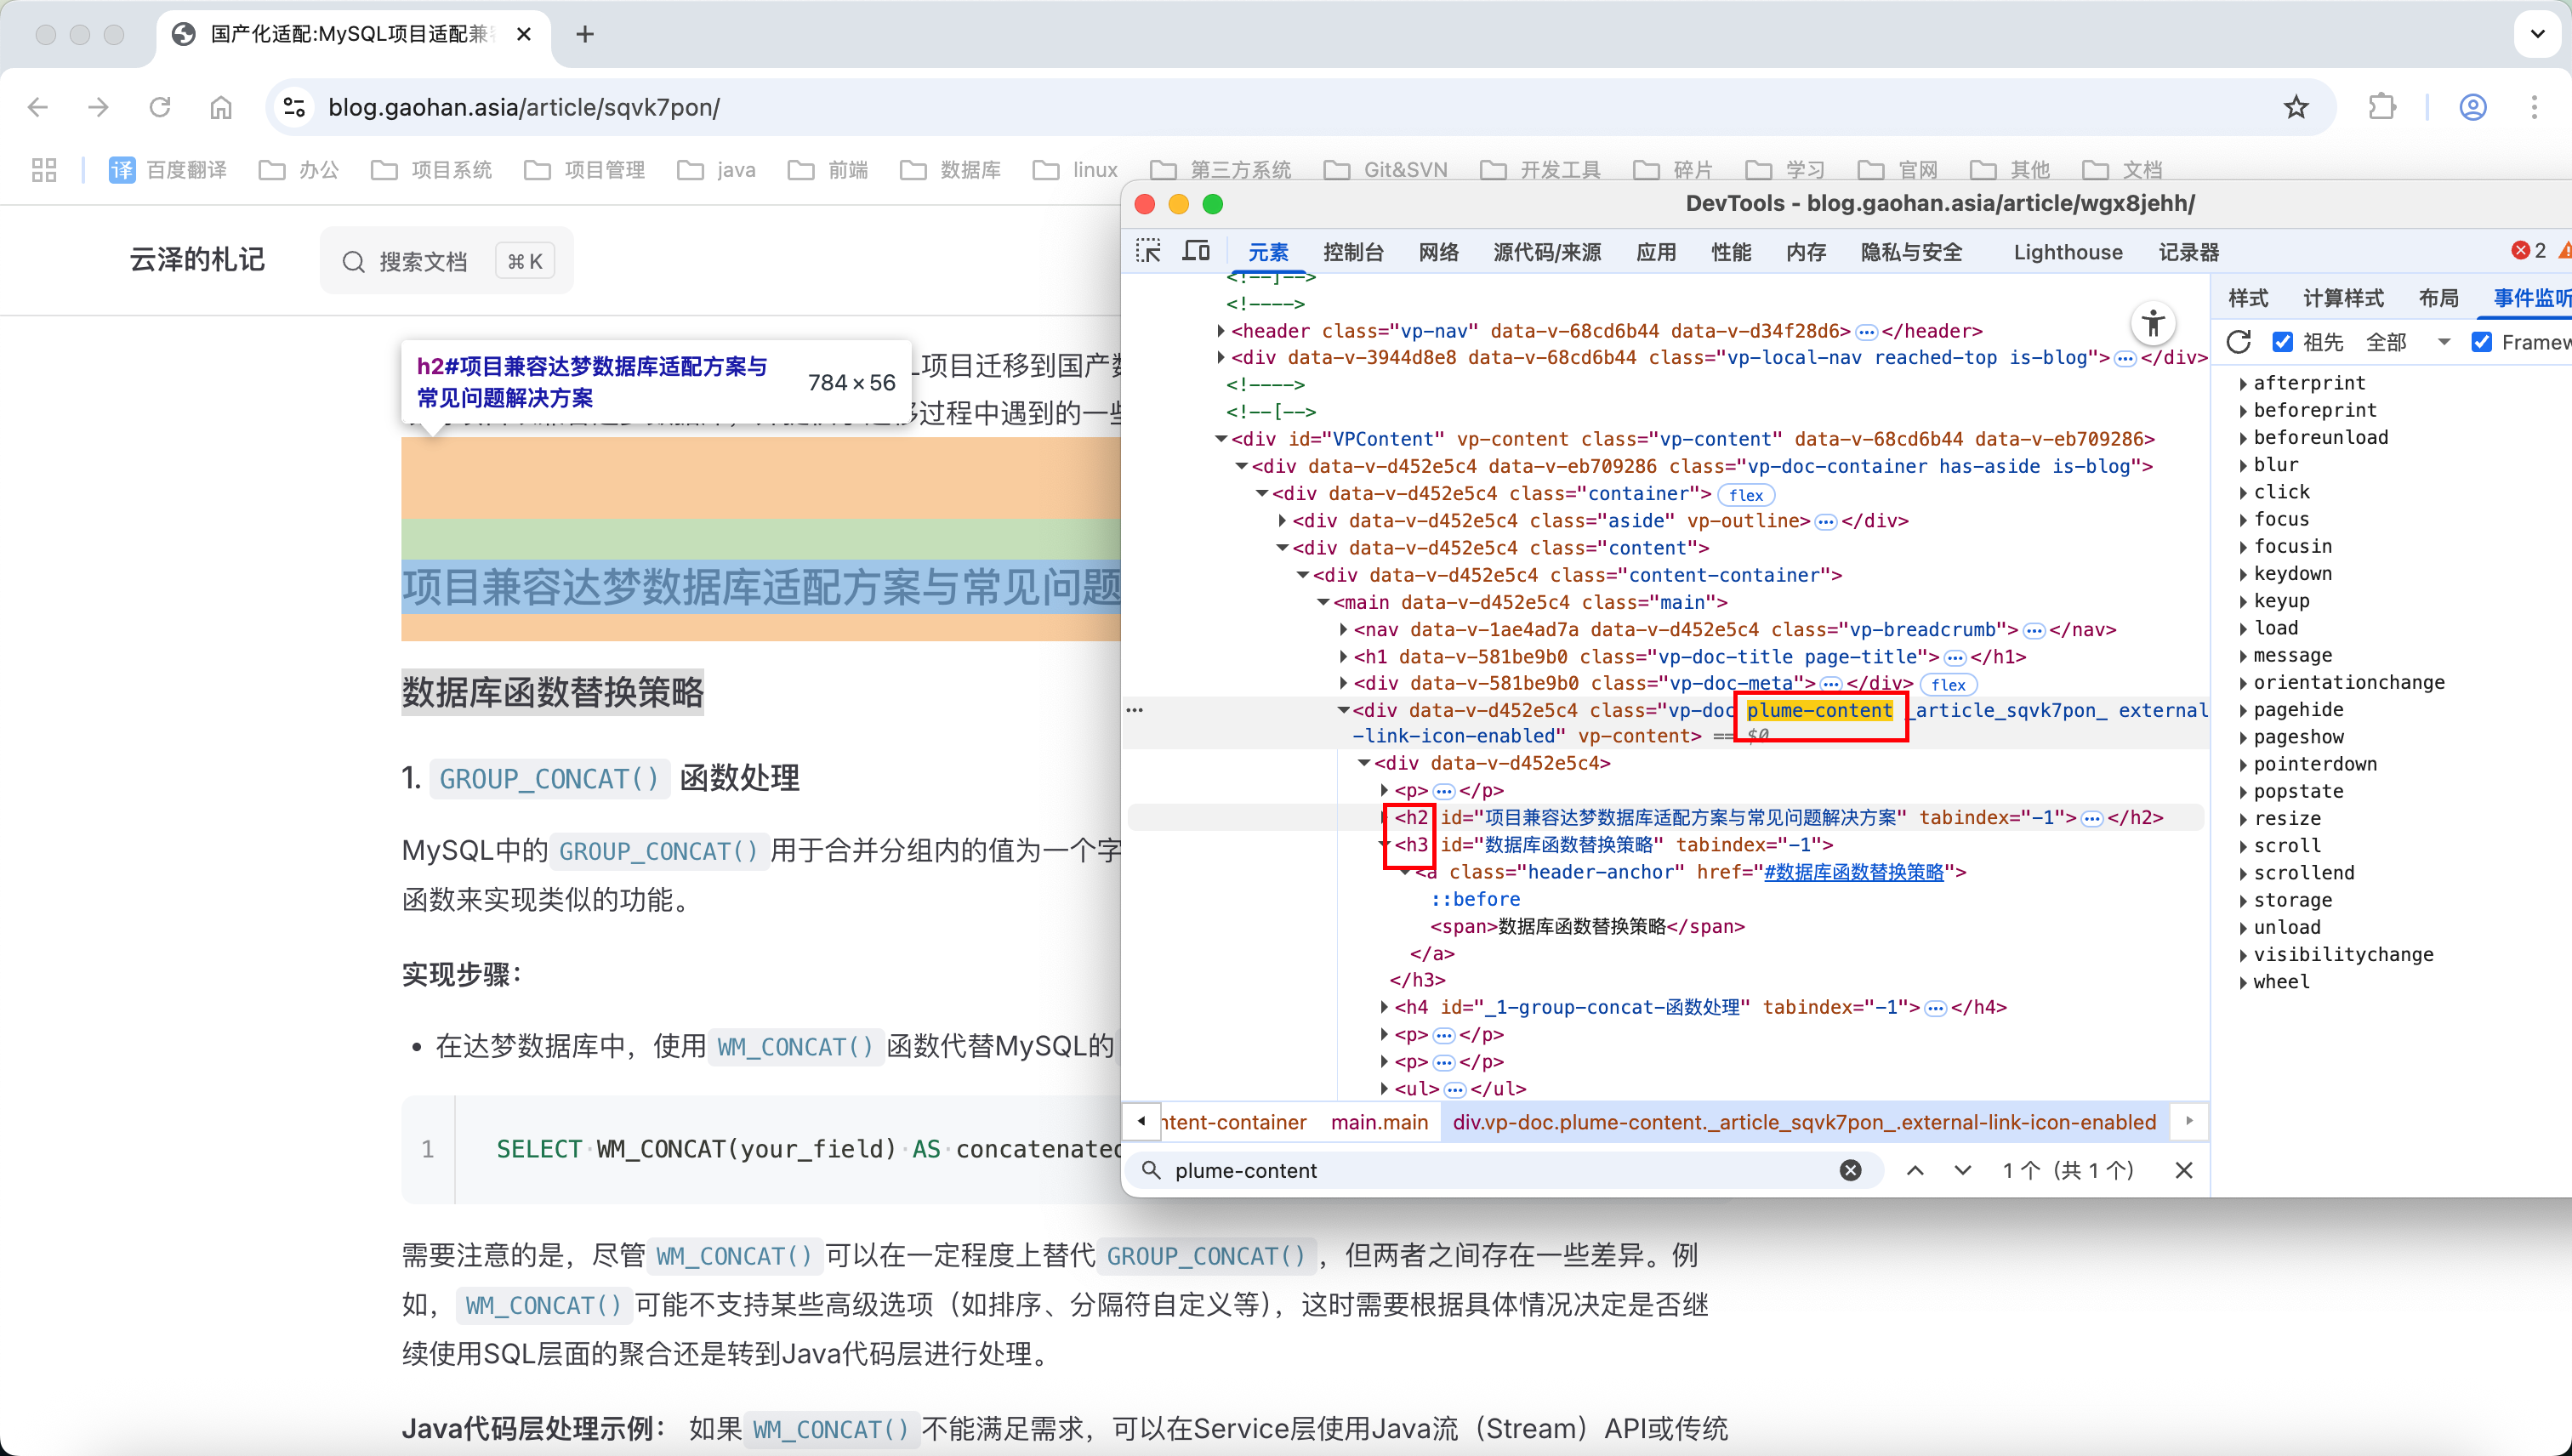Switch to 样式 sidebar tab
Screen dimensions: 2572x1456
pos(2248,298)
